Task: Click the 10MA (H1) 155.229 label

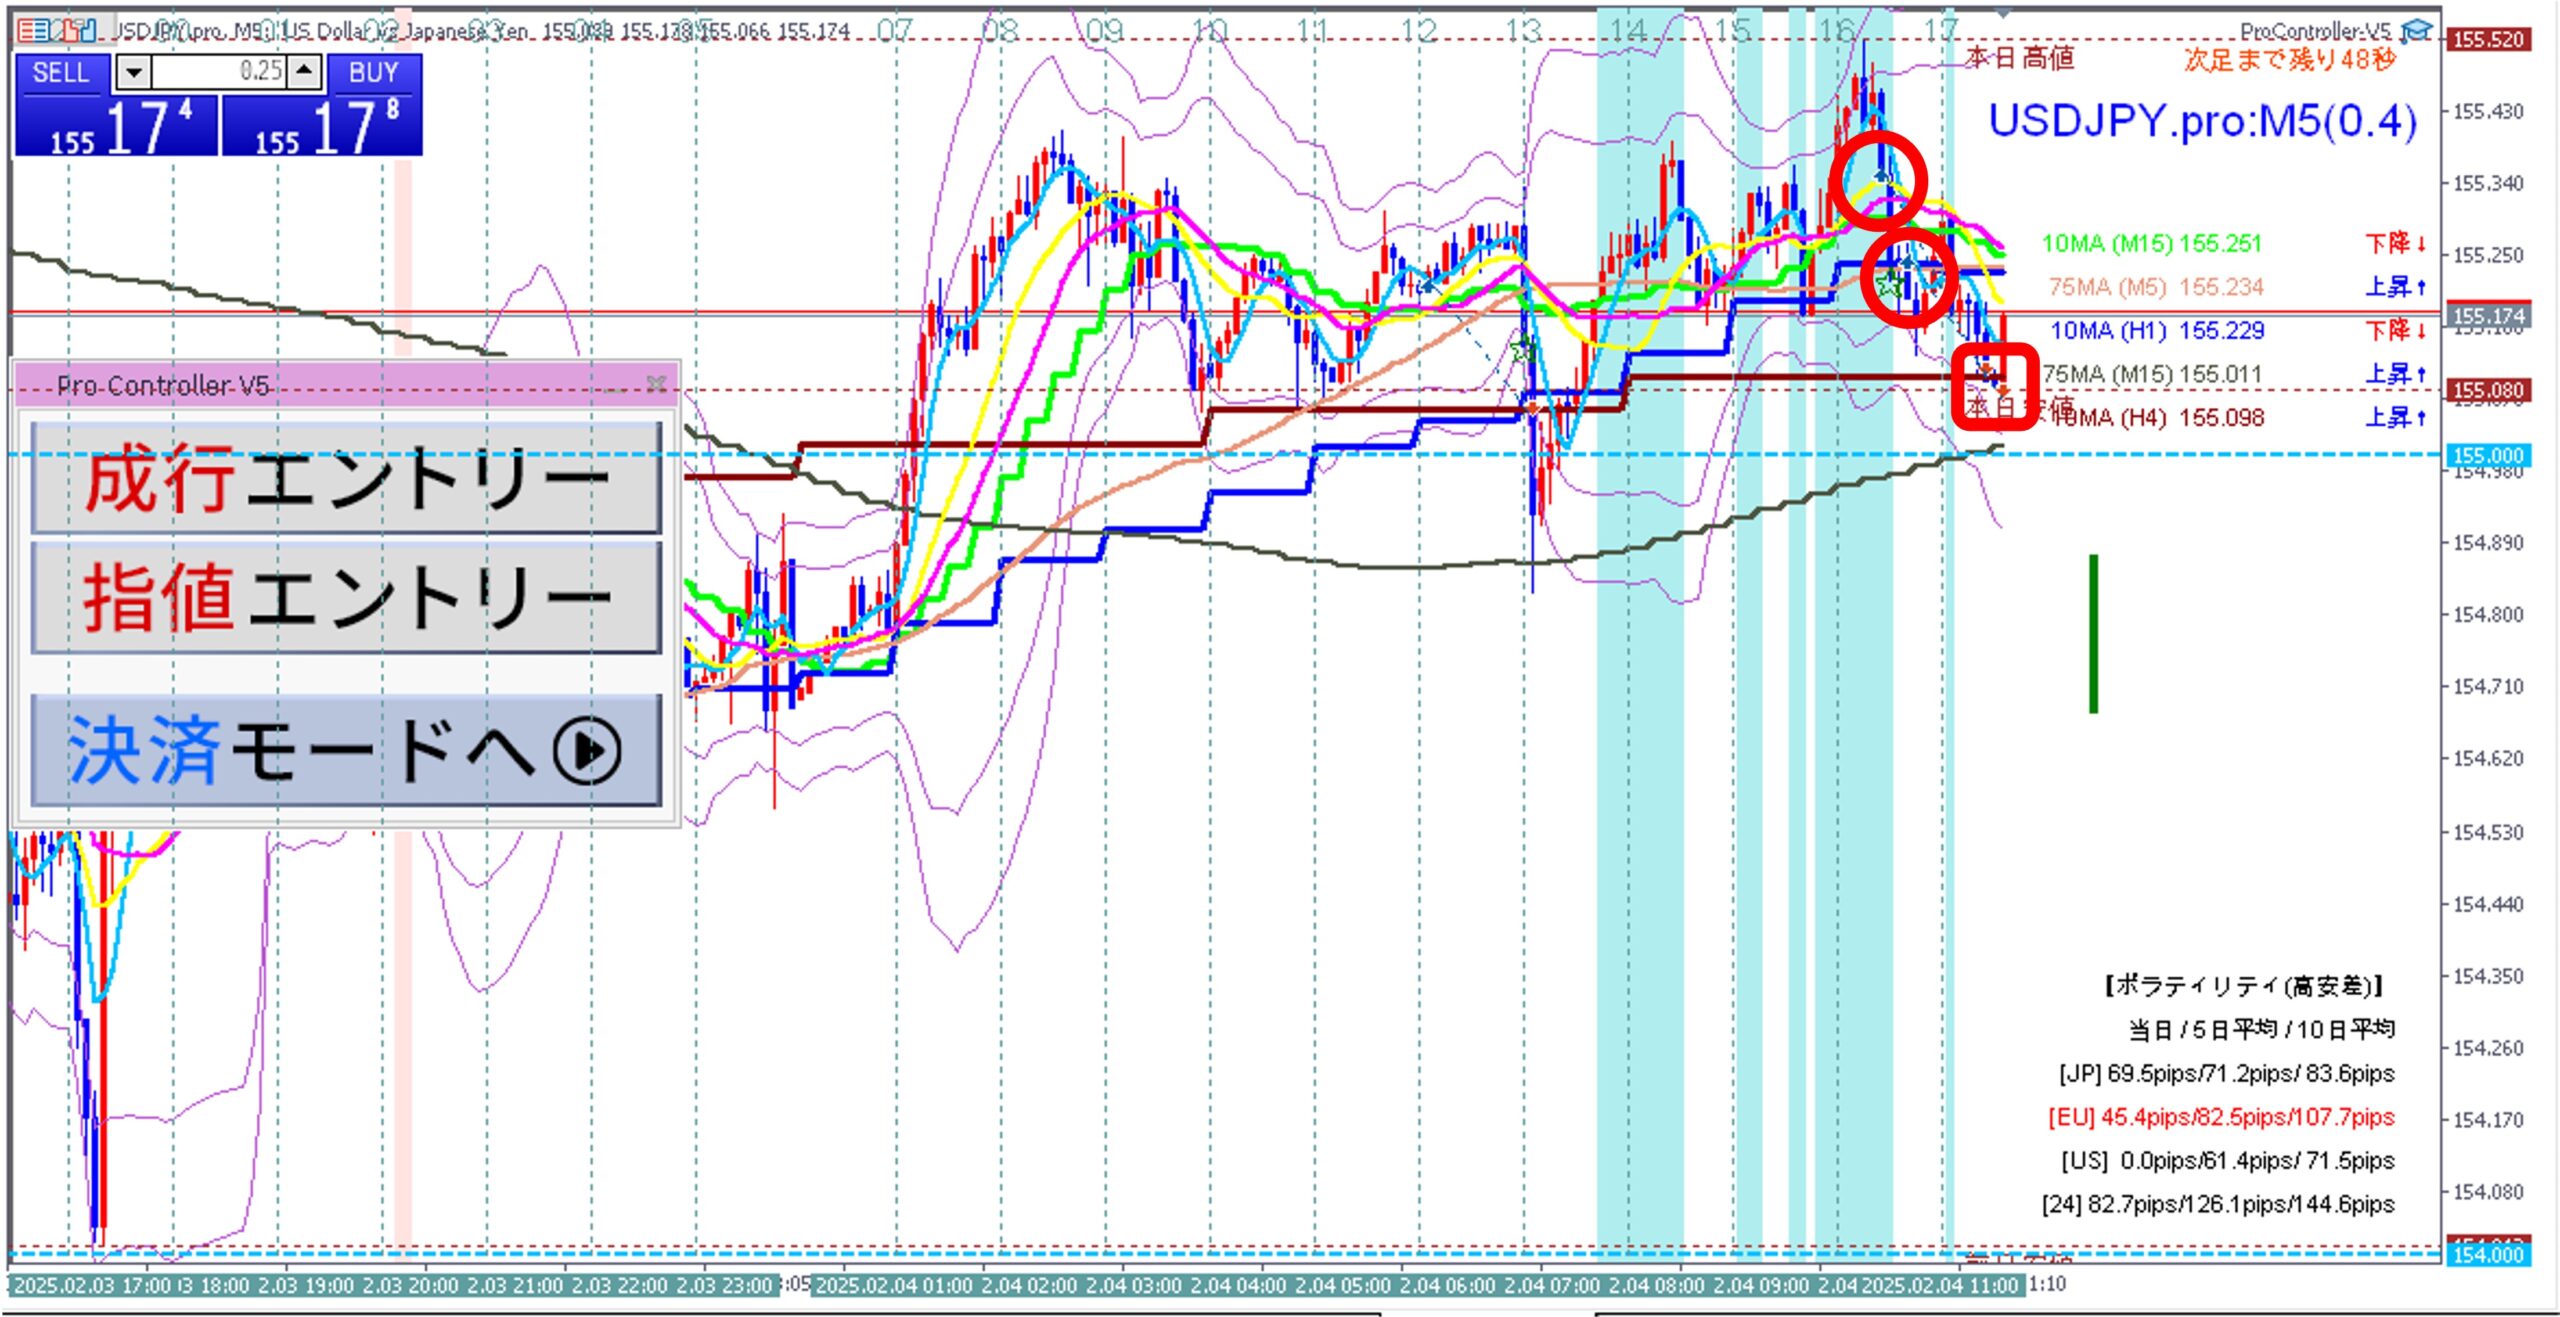Action: point(2157,330)
